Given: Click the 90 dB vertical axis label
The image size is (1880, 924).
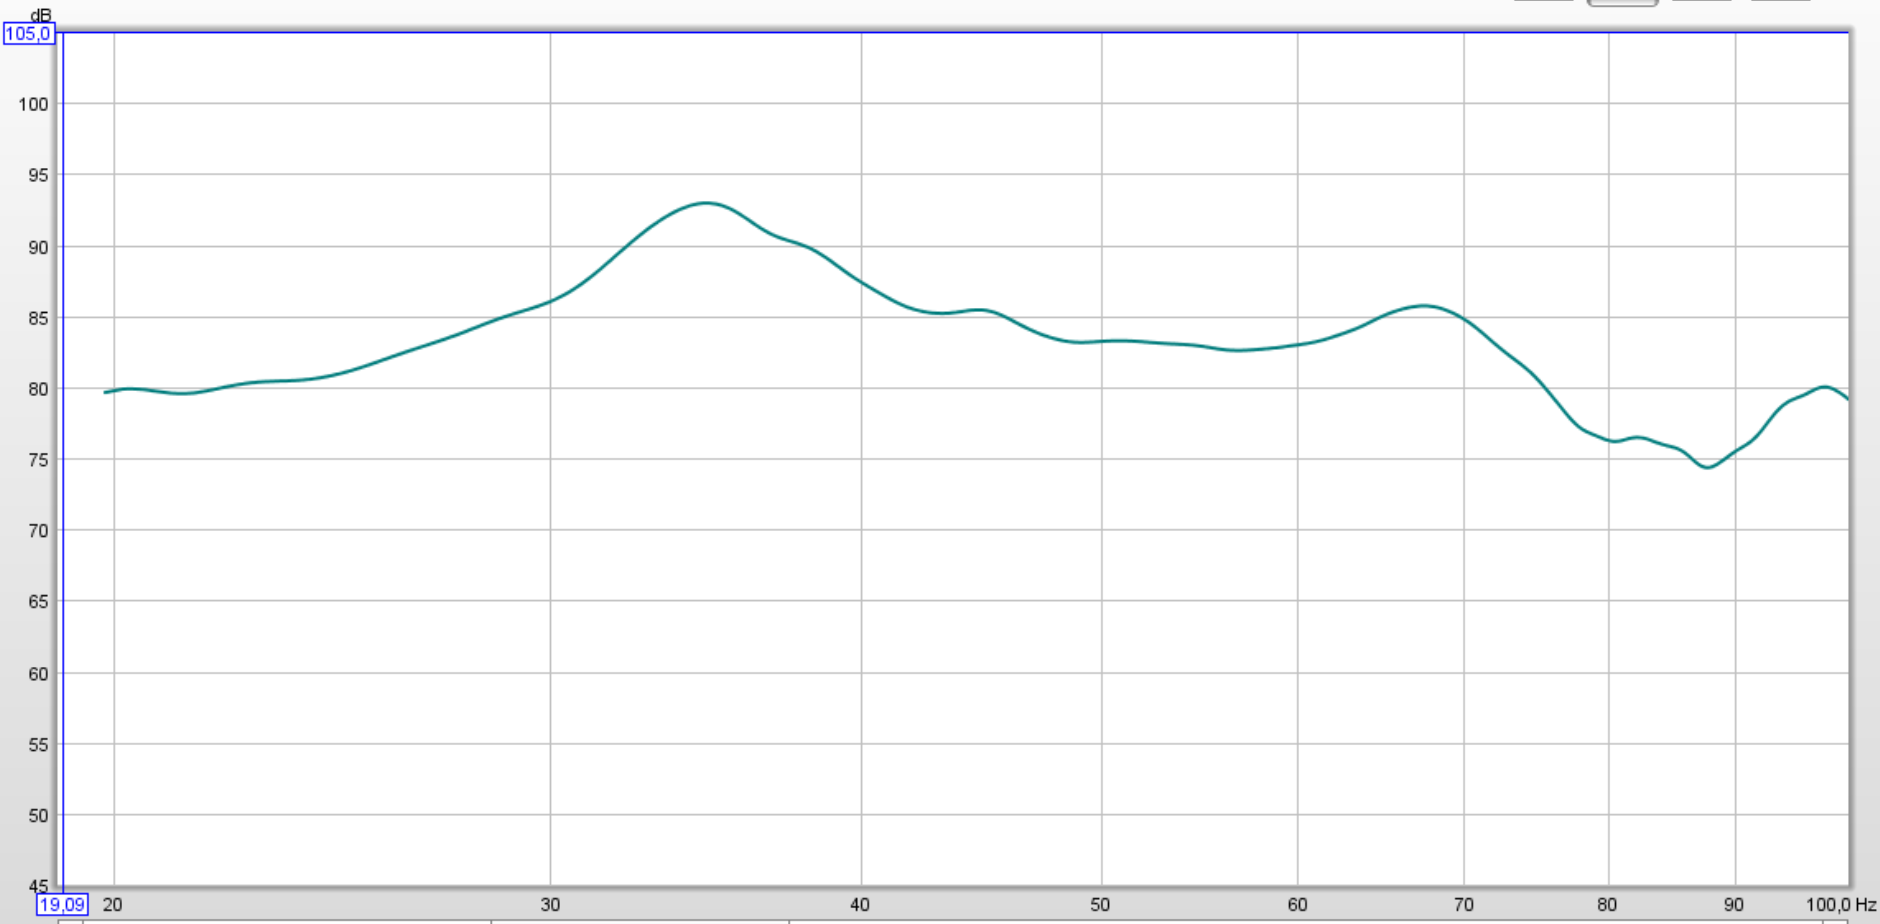Looking at the screenshot, I should pos(37,247).
